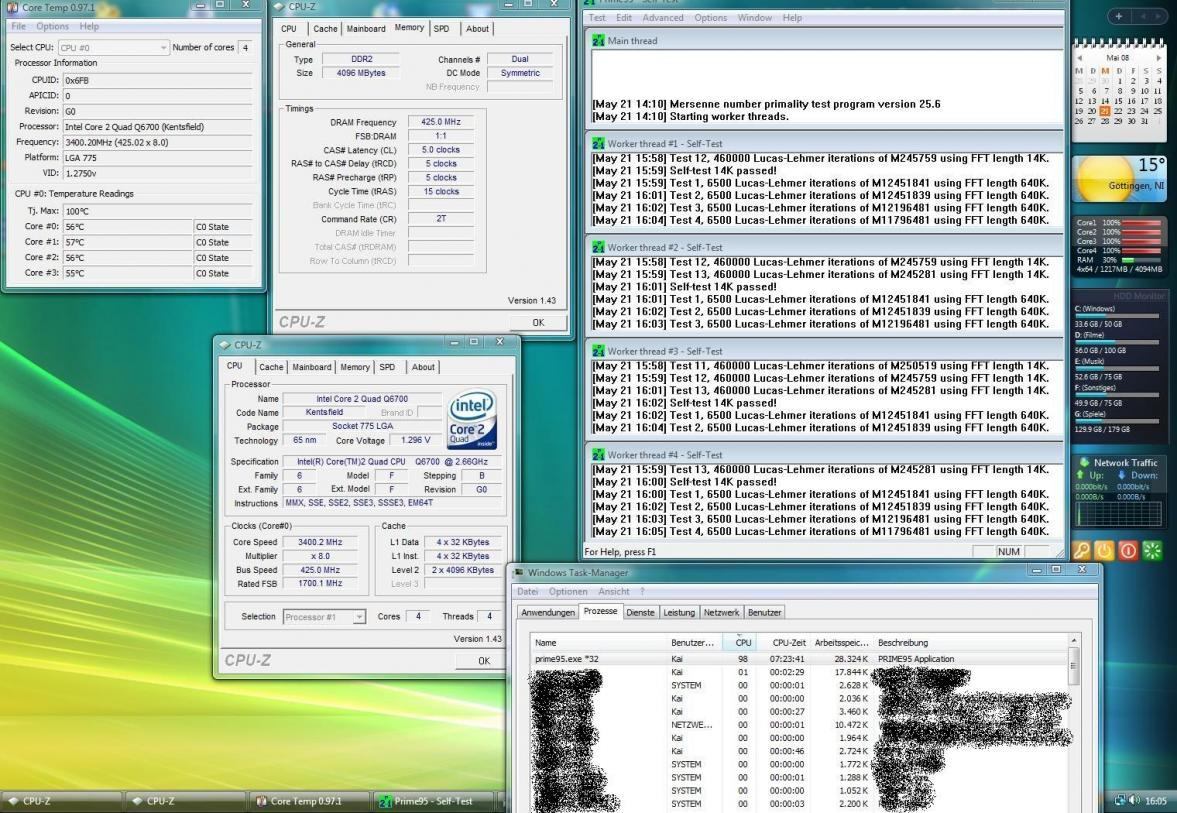
Task: Click the volume speaker icon in system tray
Action: click(x=1133, y=800)
